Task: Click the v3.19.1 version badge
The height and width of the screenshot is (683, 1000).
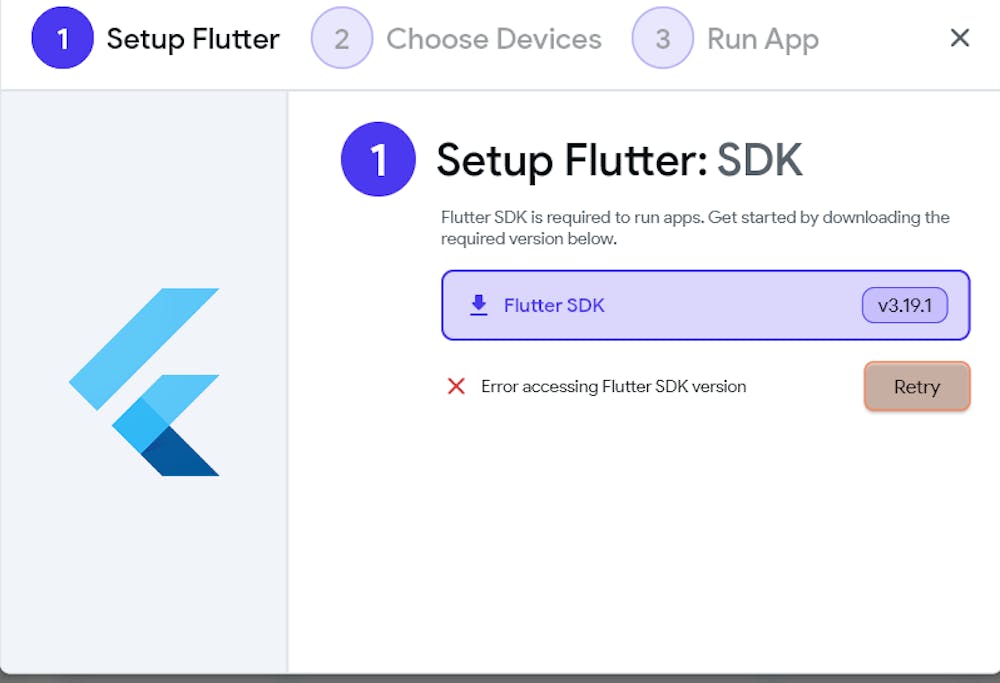Action: click(904, 306)
